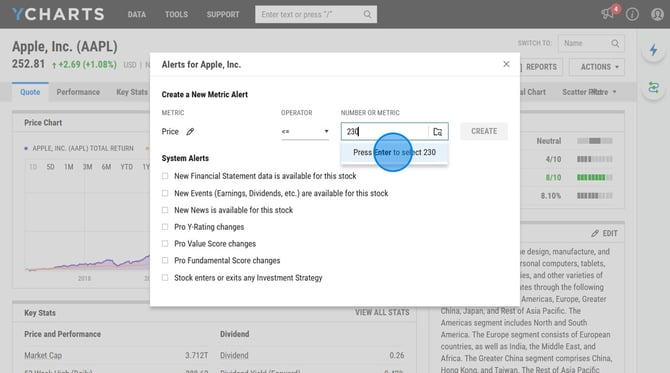
Task: Switch to the Performance tab
Action: (x=78, y=92)
